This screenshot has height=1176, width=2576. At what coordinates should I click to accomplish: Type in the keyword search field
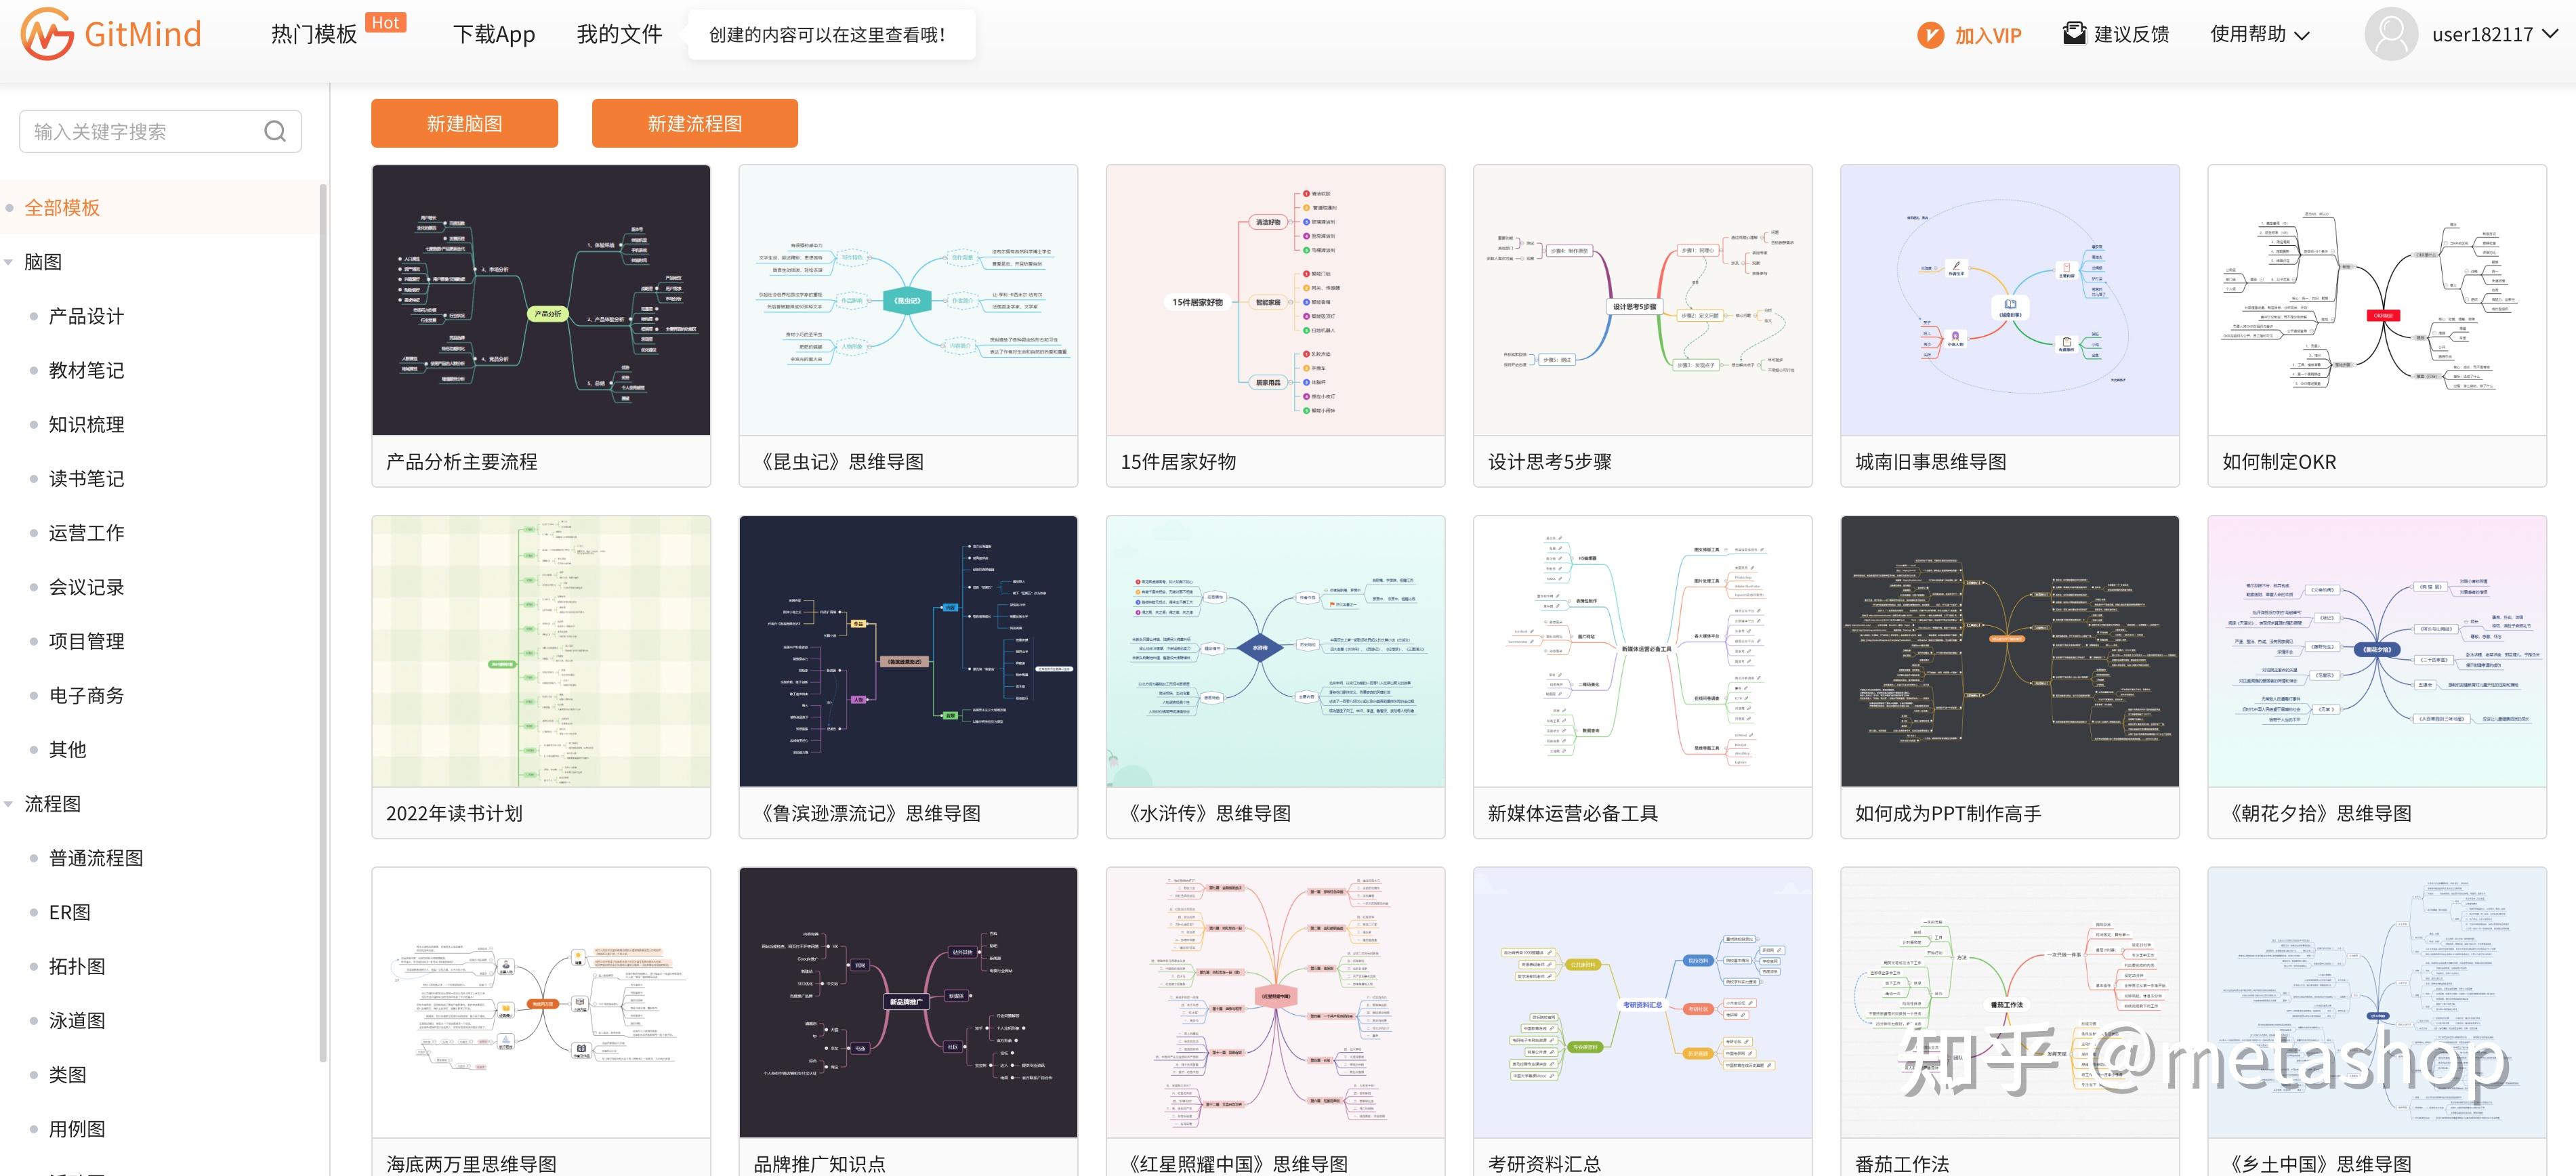coord(140,131)
